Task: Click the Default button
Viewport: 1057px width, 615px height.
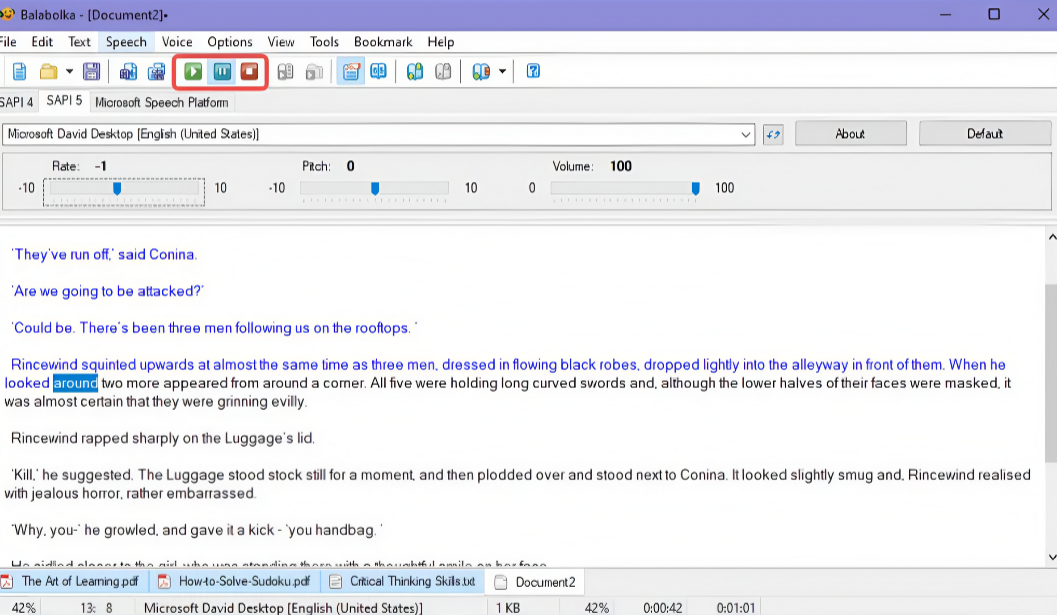Action: (x=985, y=134)
